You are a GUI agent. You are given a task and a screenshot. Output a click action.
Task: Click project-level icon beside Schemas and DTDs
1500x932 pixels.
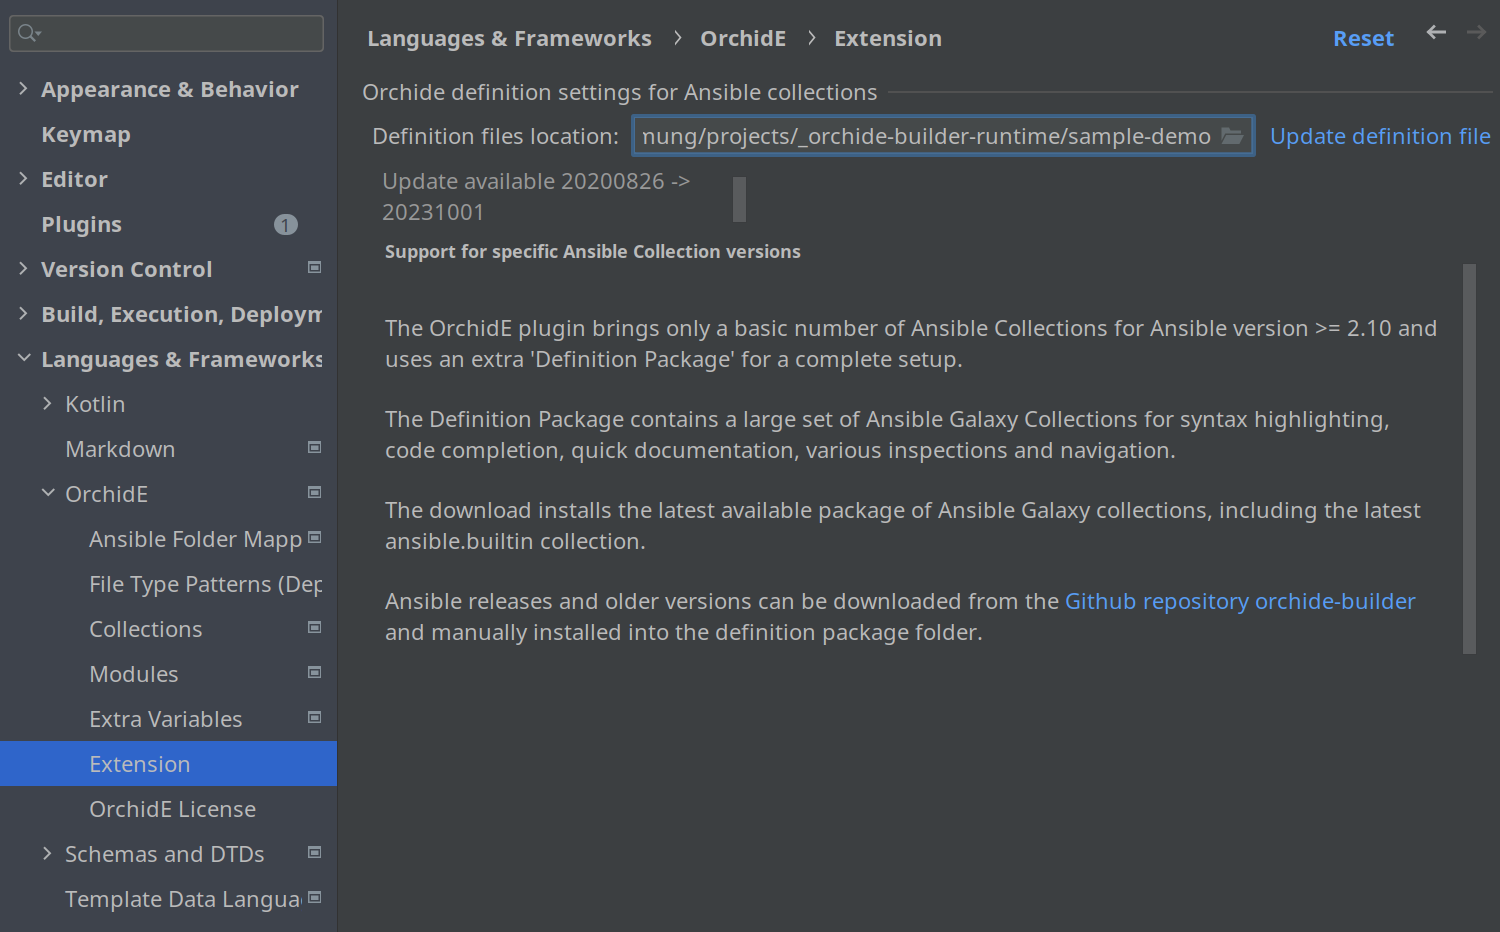click(315, 853)
